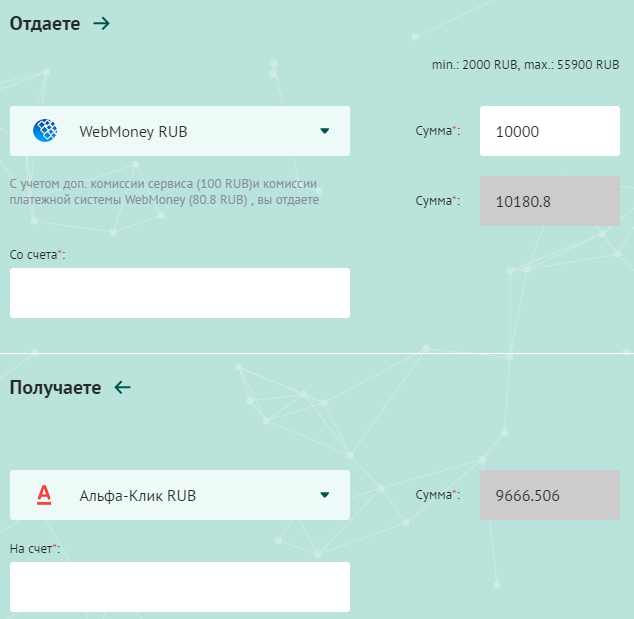
Task: Click the Отдаете heading
Action: 45,23
